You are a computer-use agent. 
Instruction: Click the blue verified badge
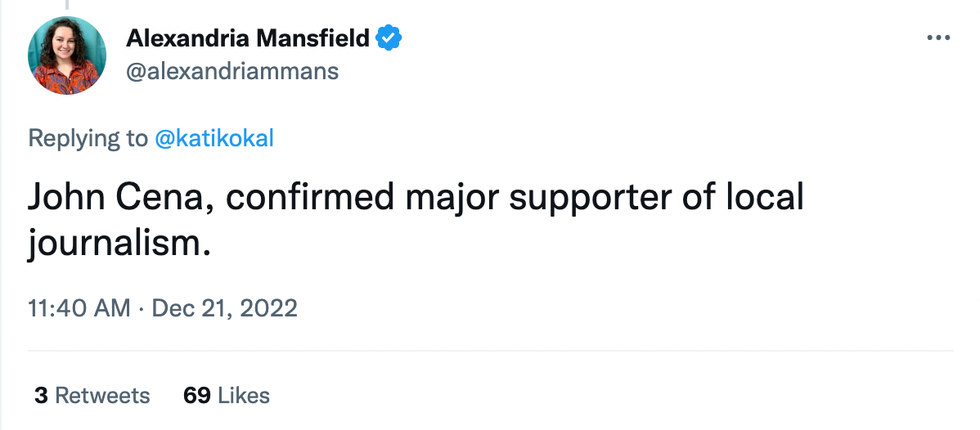click(389, 39)
